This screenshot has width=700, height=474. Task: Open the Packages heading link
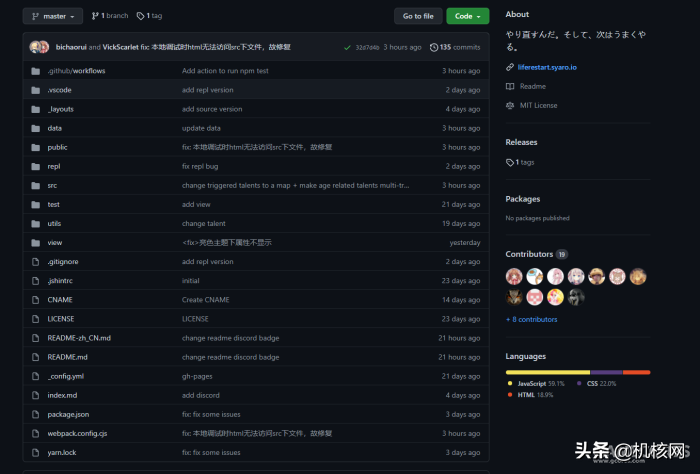click(522, 199)
